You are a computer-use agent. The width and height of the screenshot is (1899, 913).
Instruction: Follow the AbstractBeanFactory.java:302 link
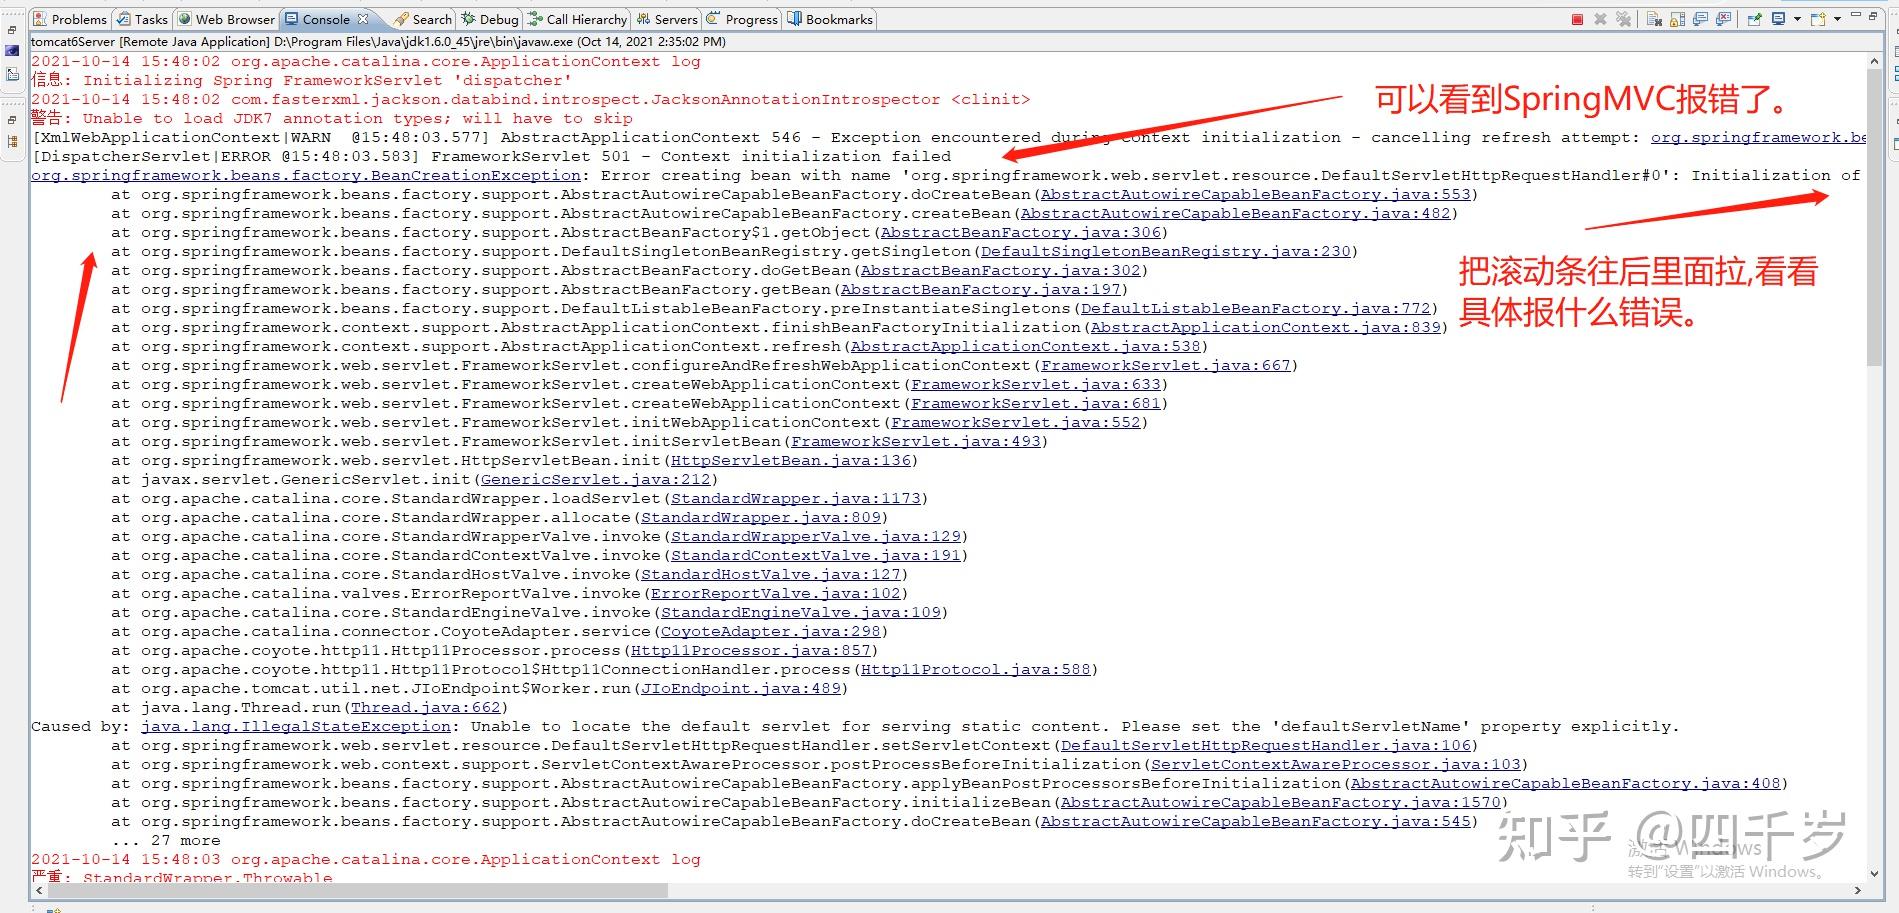click(x=1001, y=270)
